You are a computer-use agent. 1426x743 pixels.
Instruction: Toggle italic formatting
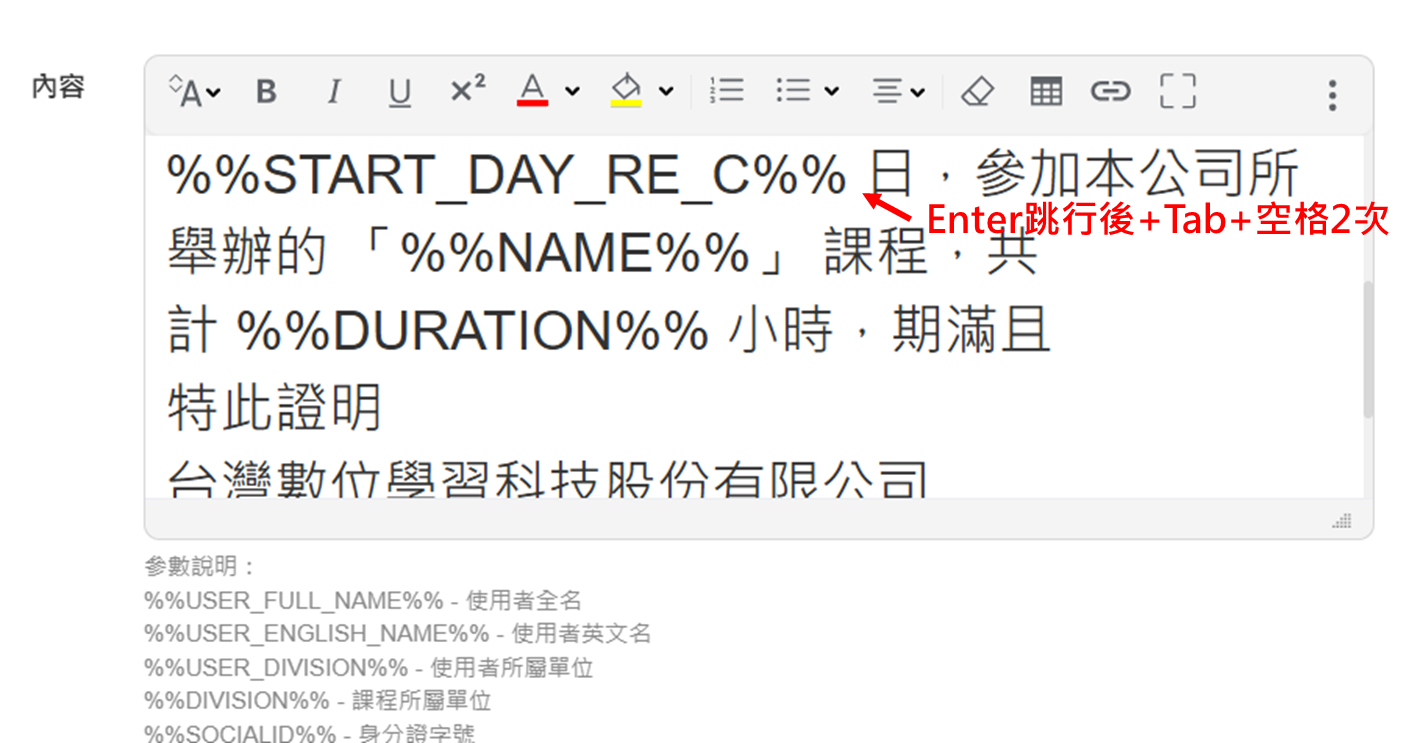click(x=333, y=91)
